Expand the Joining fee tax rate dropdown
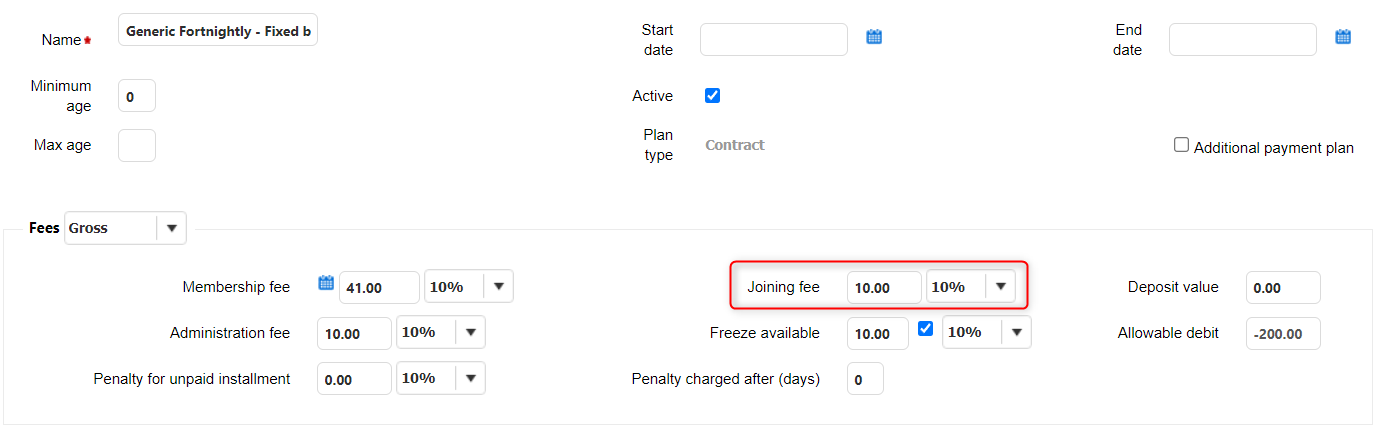The height and width of the screenshot is (438, 1383). 1000,287
